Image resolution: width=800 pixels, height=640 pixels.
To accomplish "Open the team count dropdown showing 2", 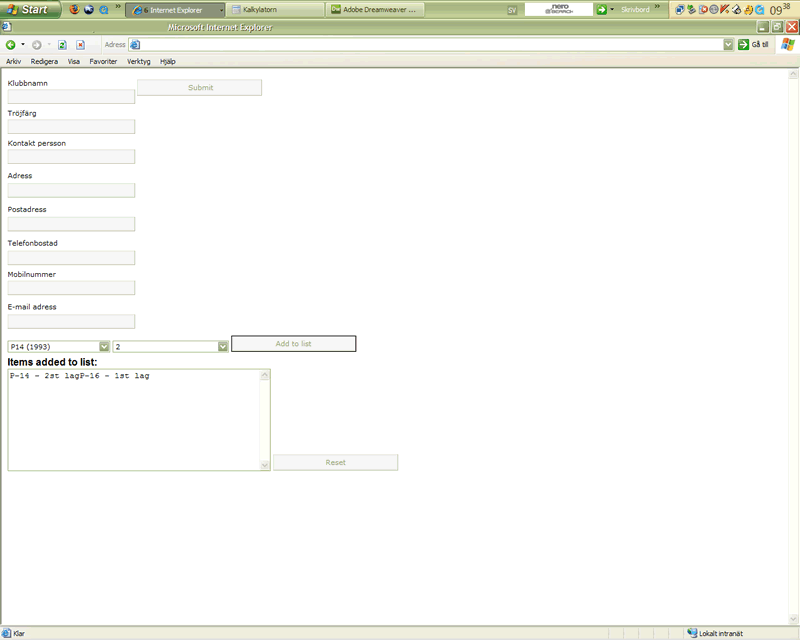I will pyautogui.click(x=170, y=347).
